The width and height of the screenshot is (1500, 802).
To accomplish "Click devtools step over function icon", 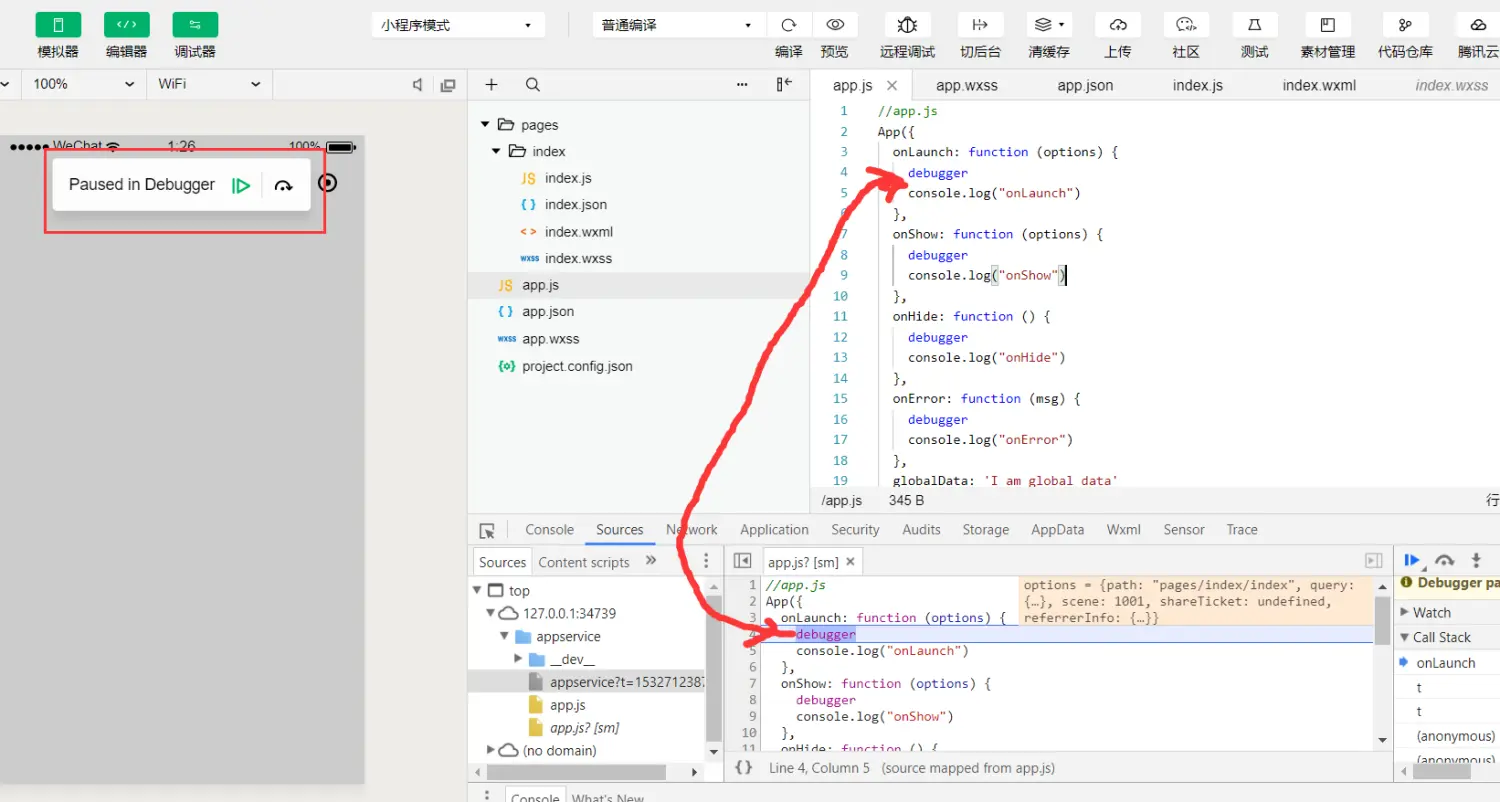I will (x=1444, y=561).
